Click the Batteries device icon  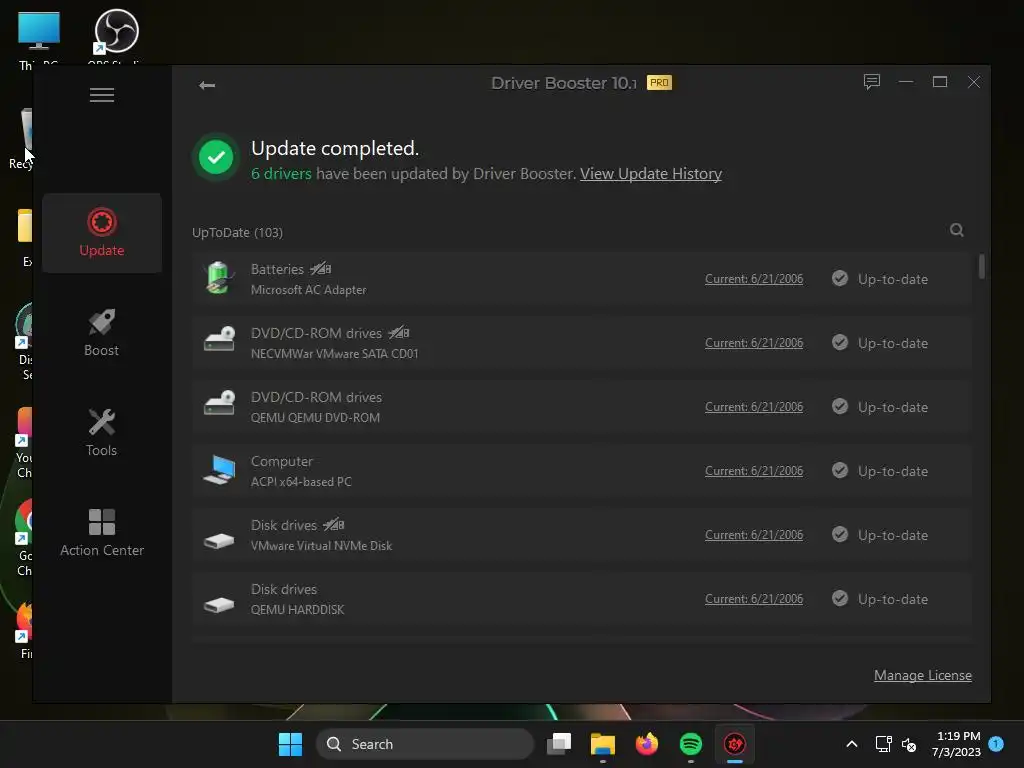point(219,278)
